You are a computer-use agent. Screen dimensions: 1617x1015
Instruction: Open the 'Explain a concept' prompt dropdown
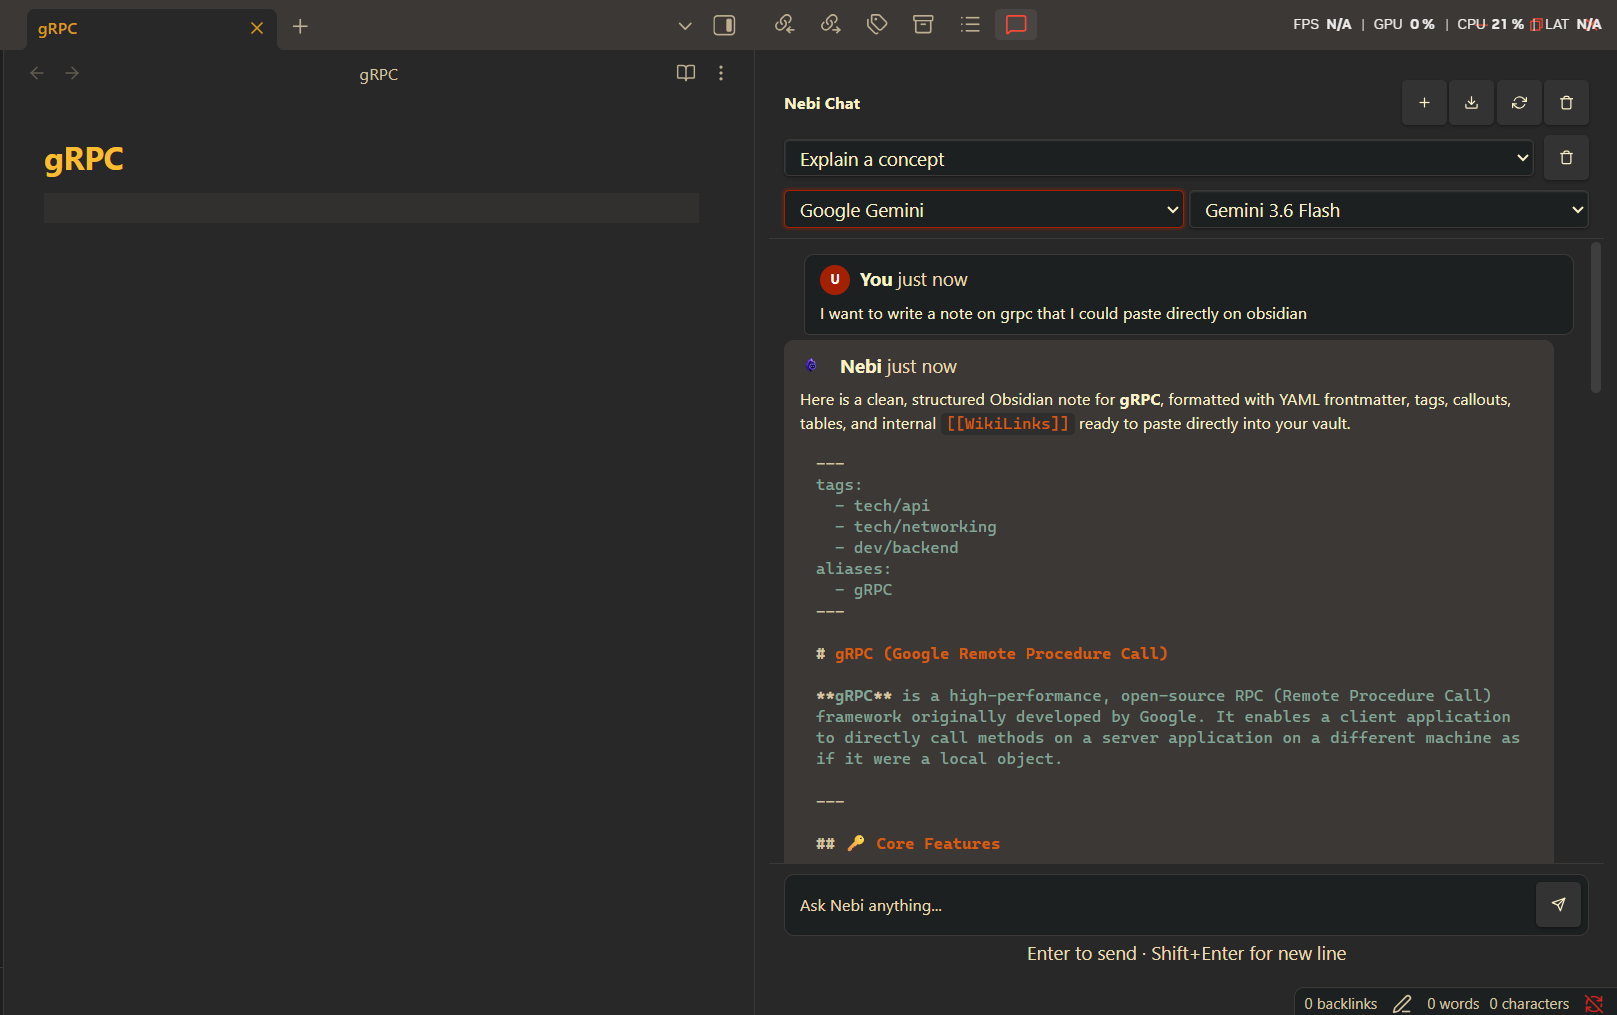pyautogui.click(x=1159, y=159)
